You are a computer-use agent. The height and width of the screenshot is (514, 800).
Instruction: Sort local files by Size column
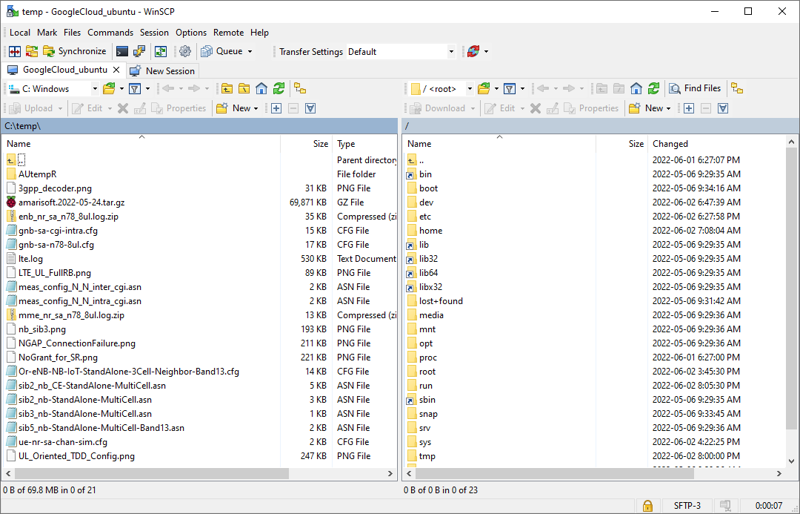coord(306,144)
